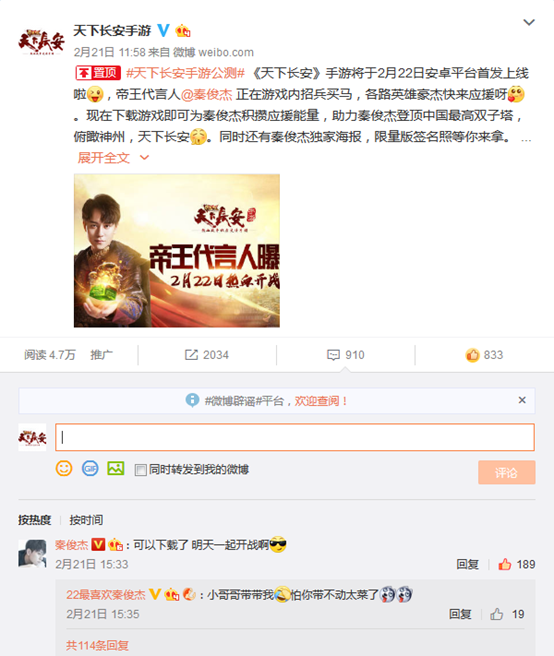The height and width of the screenshot is (656, 554).
Task: Like the post with 833 thumbs-up
Action: (x=484, y=355)
